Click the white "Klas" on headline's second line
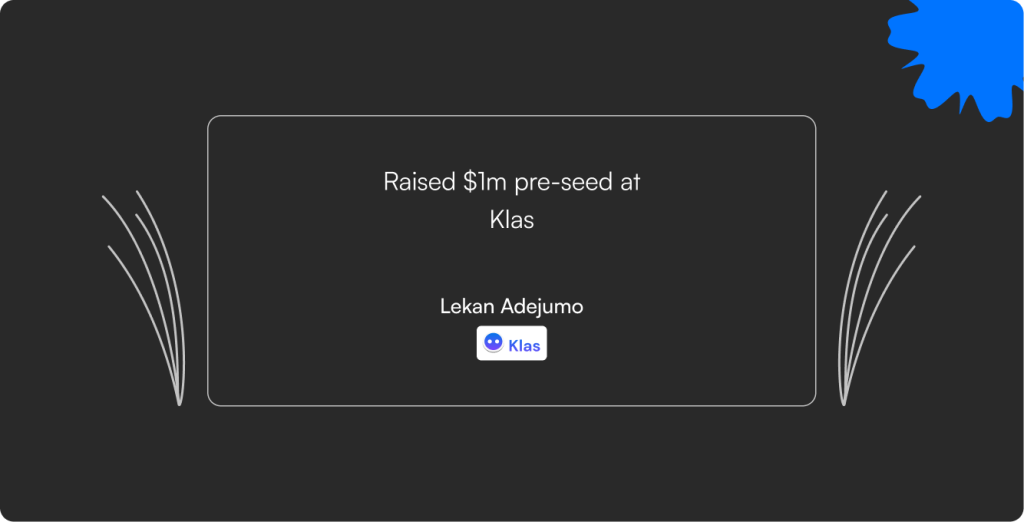Viewport: 1024px width, 522px height. (511, 220)
